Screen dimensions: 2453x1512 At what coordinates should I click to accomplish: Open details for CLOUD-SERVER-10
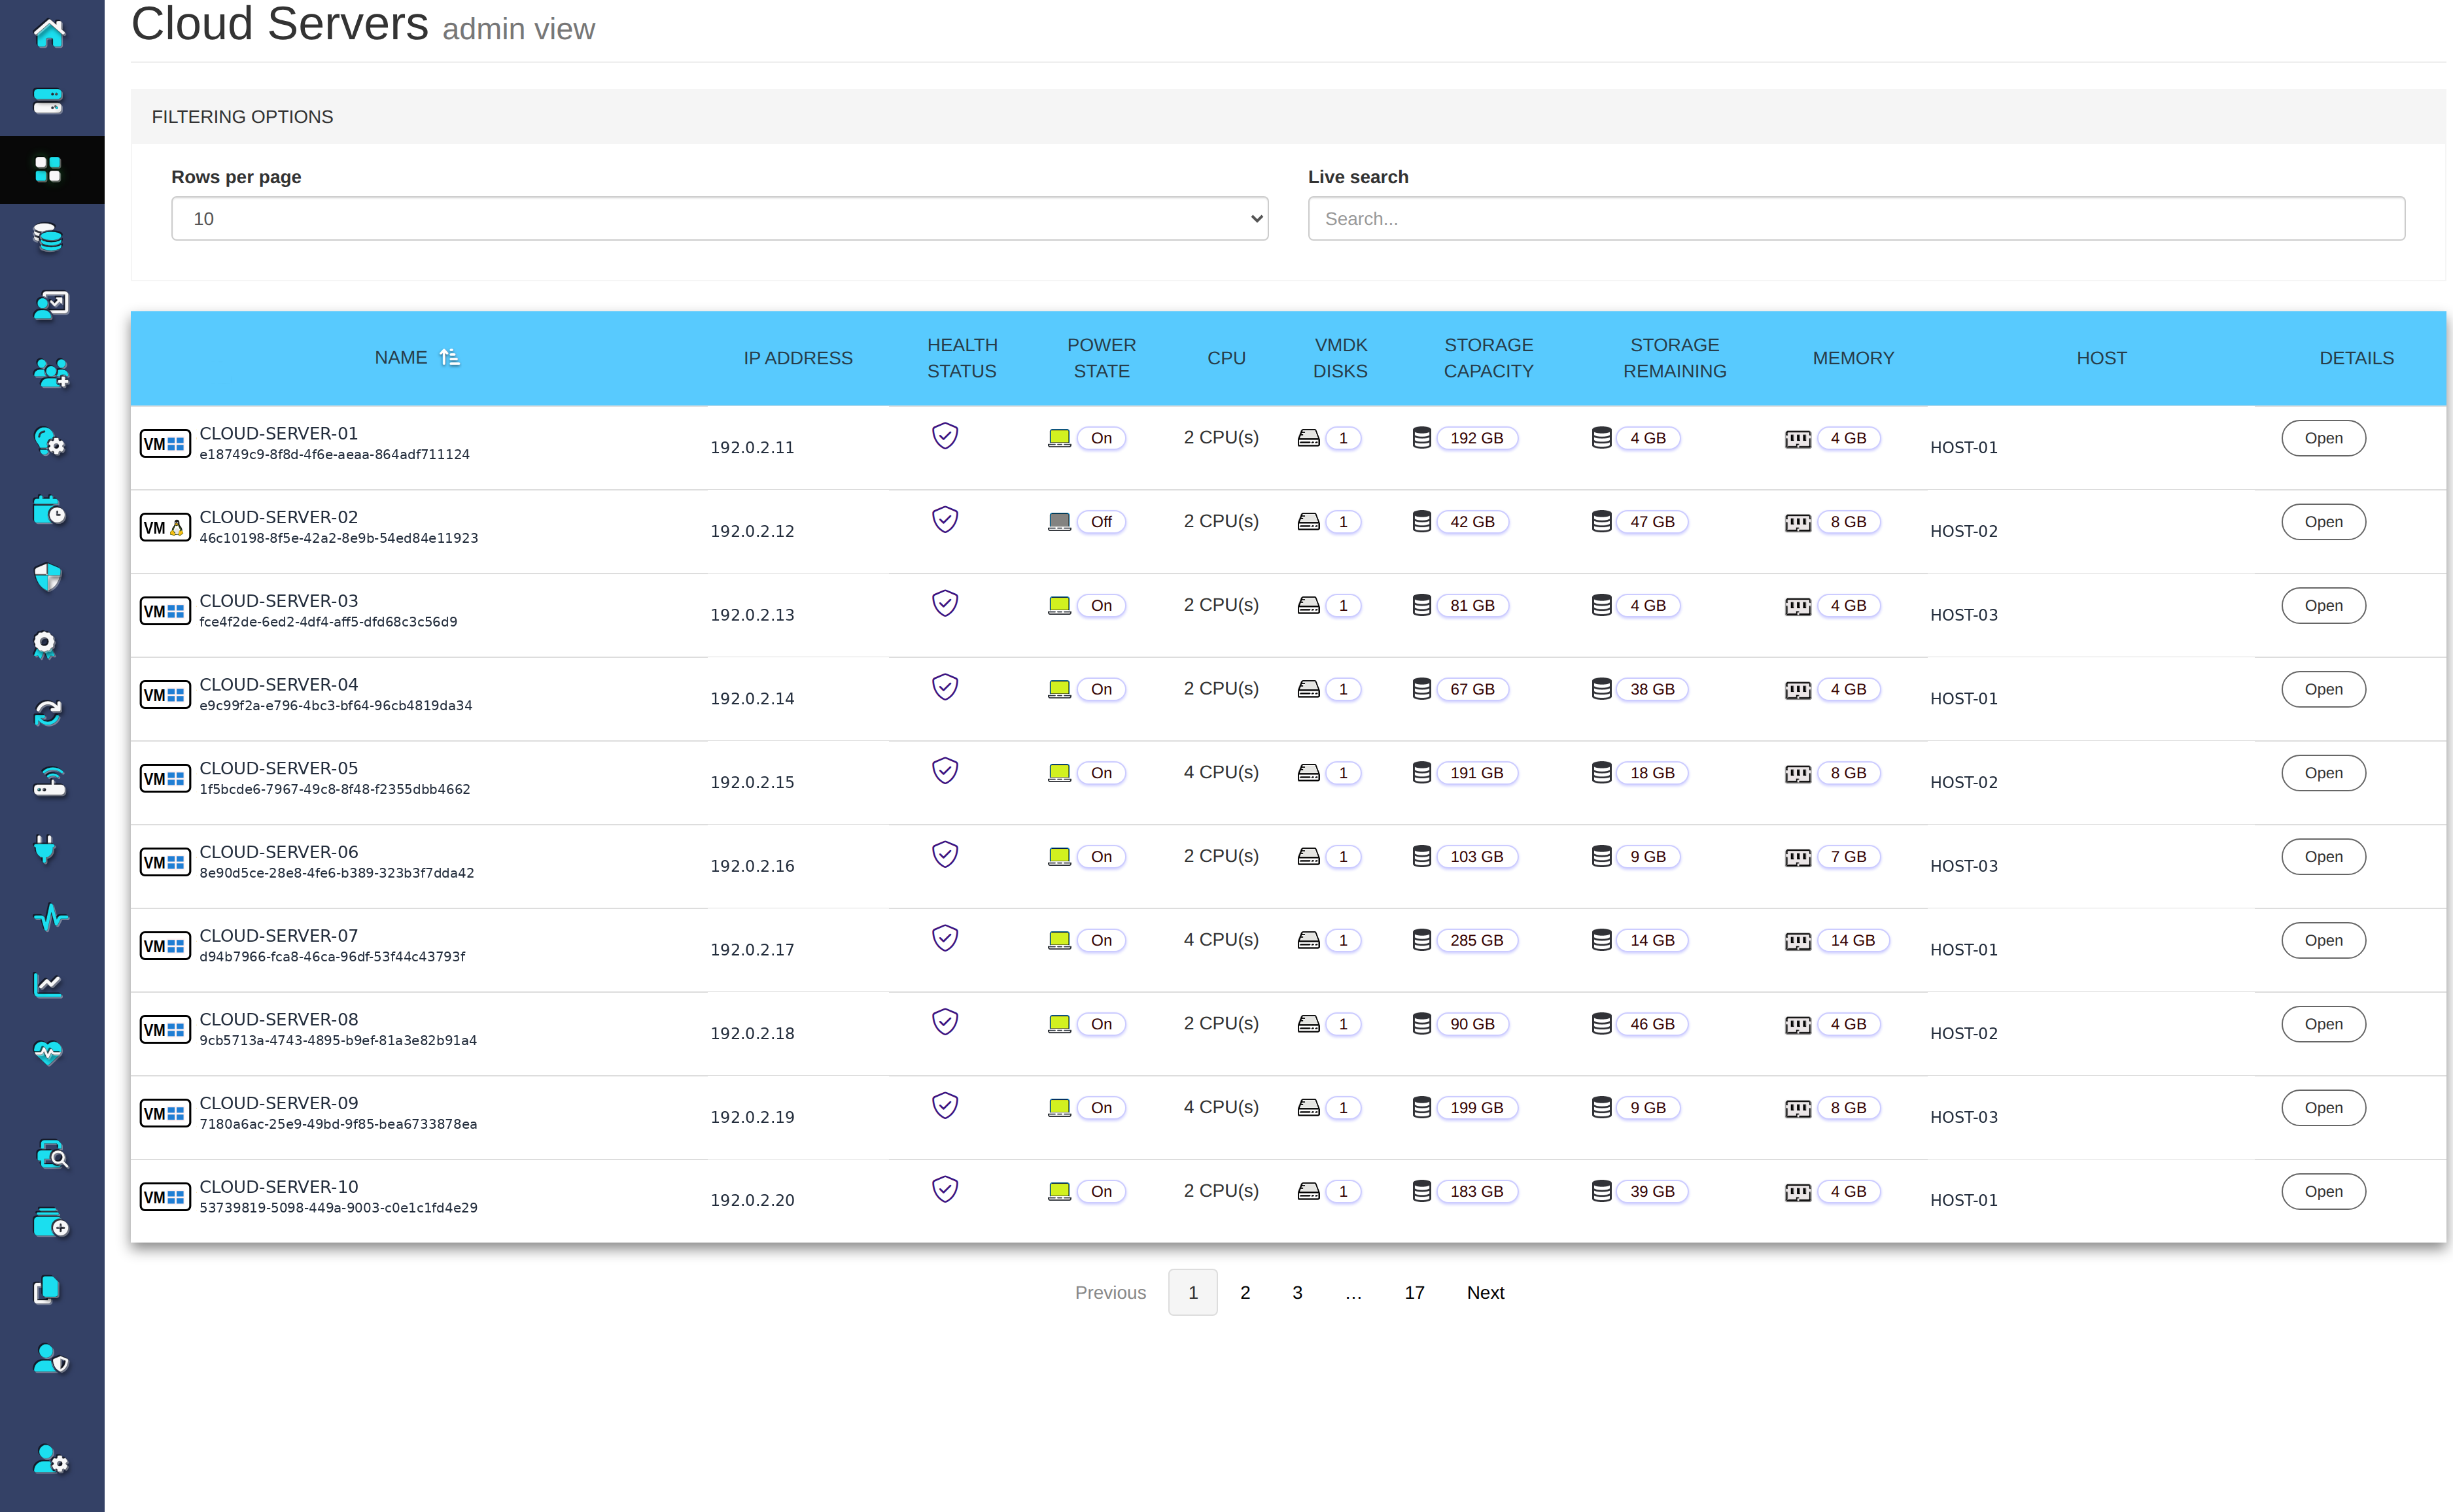click(2323, 1191)
